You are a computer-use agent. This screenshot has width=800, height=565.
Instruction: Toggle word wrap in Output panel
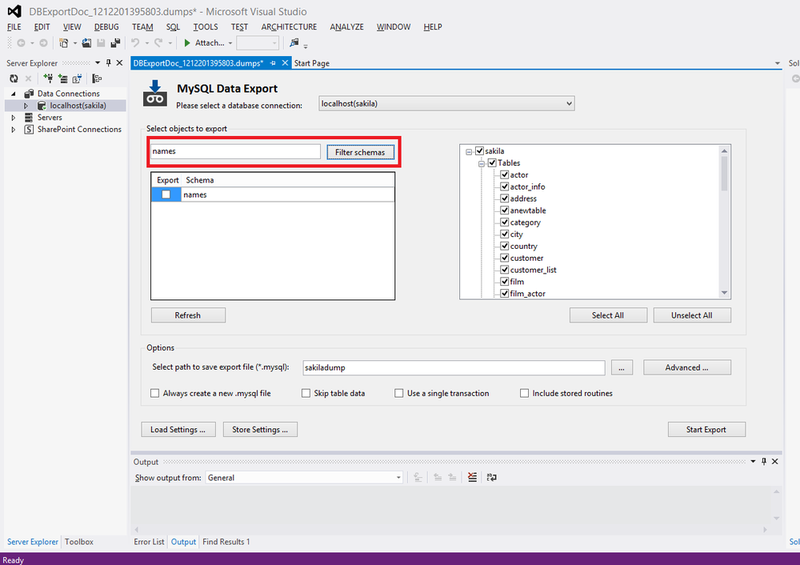click(491, 477)
